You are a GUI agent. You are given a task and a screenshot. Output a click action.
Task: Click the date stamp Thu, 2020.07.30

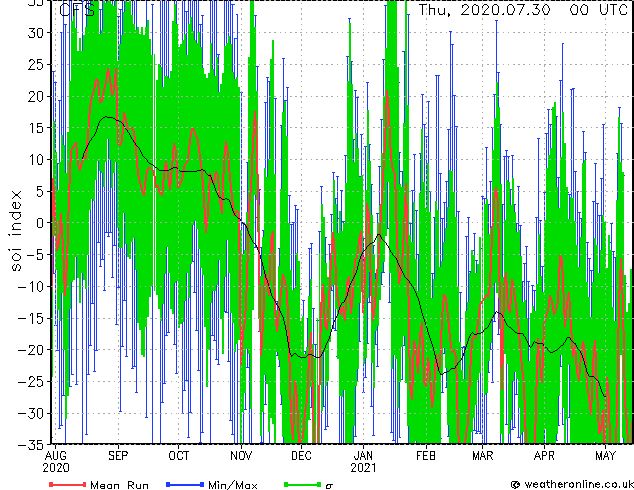tap(484, 10)
